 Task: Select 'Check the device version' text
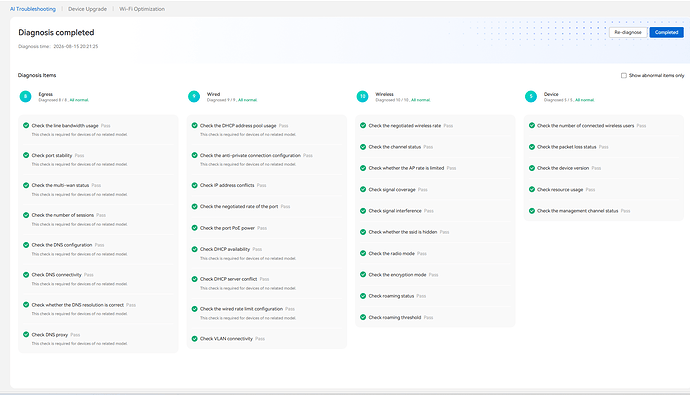click(563, 168)
